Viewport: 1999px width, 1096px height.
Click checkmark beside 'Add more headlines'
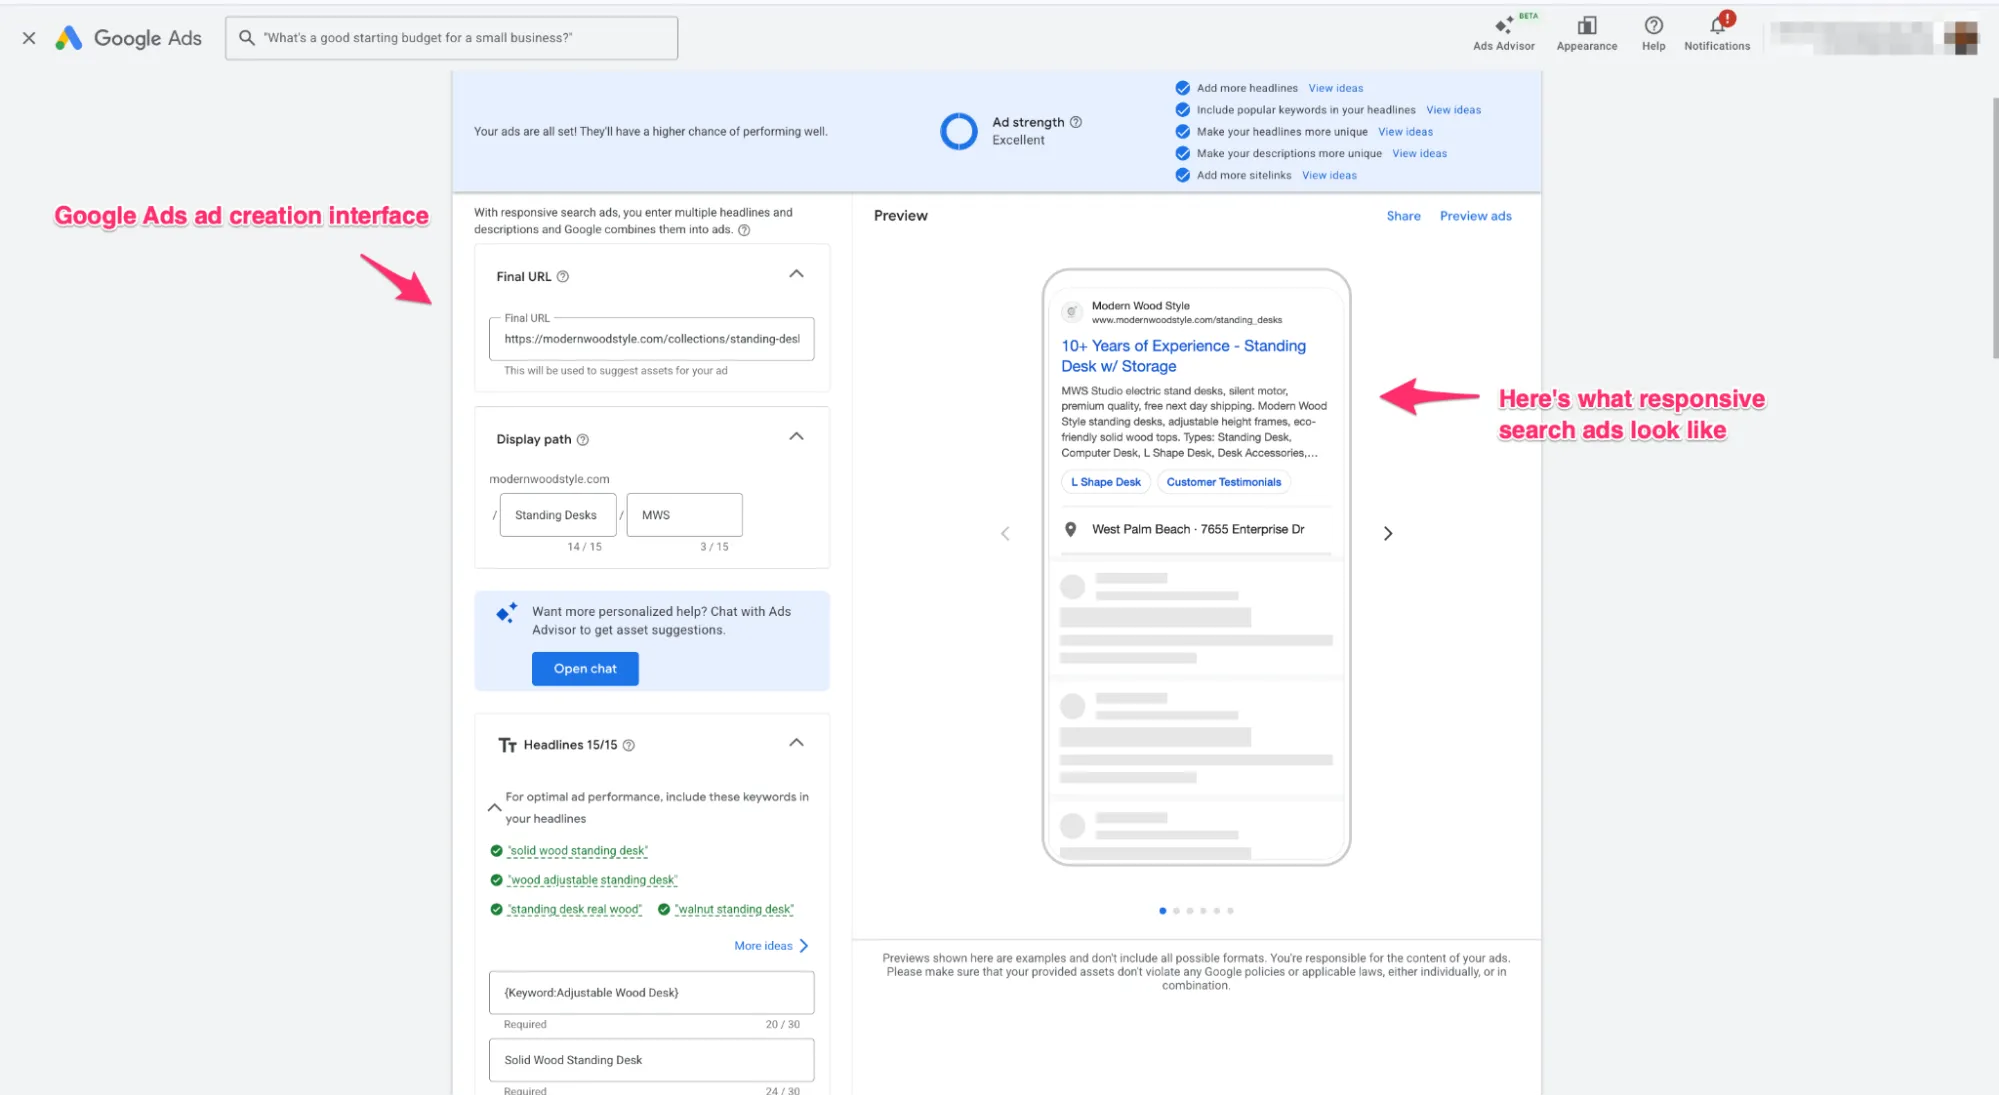(1183, 88)
